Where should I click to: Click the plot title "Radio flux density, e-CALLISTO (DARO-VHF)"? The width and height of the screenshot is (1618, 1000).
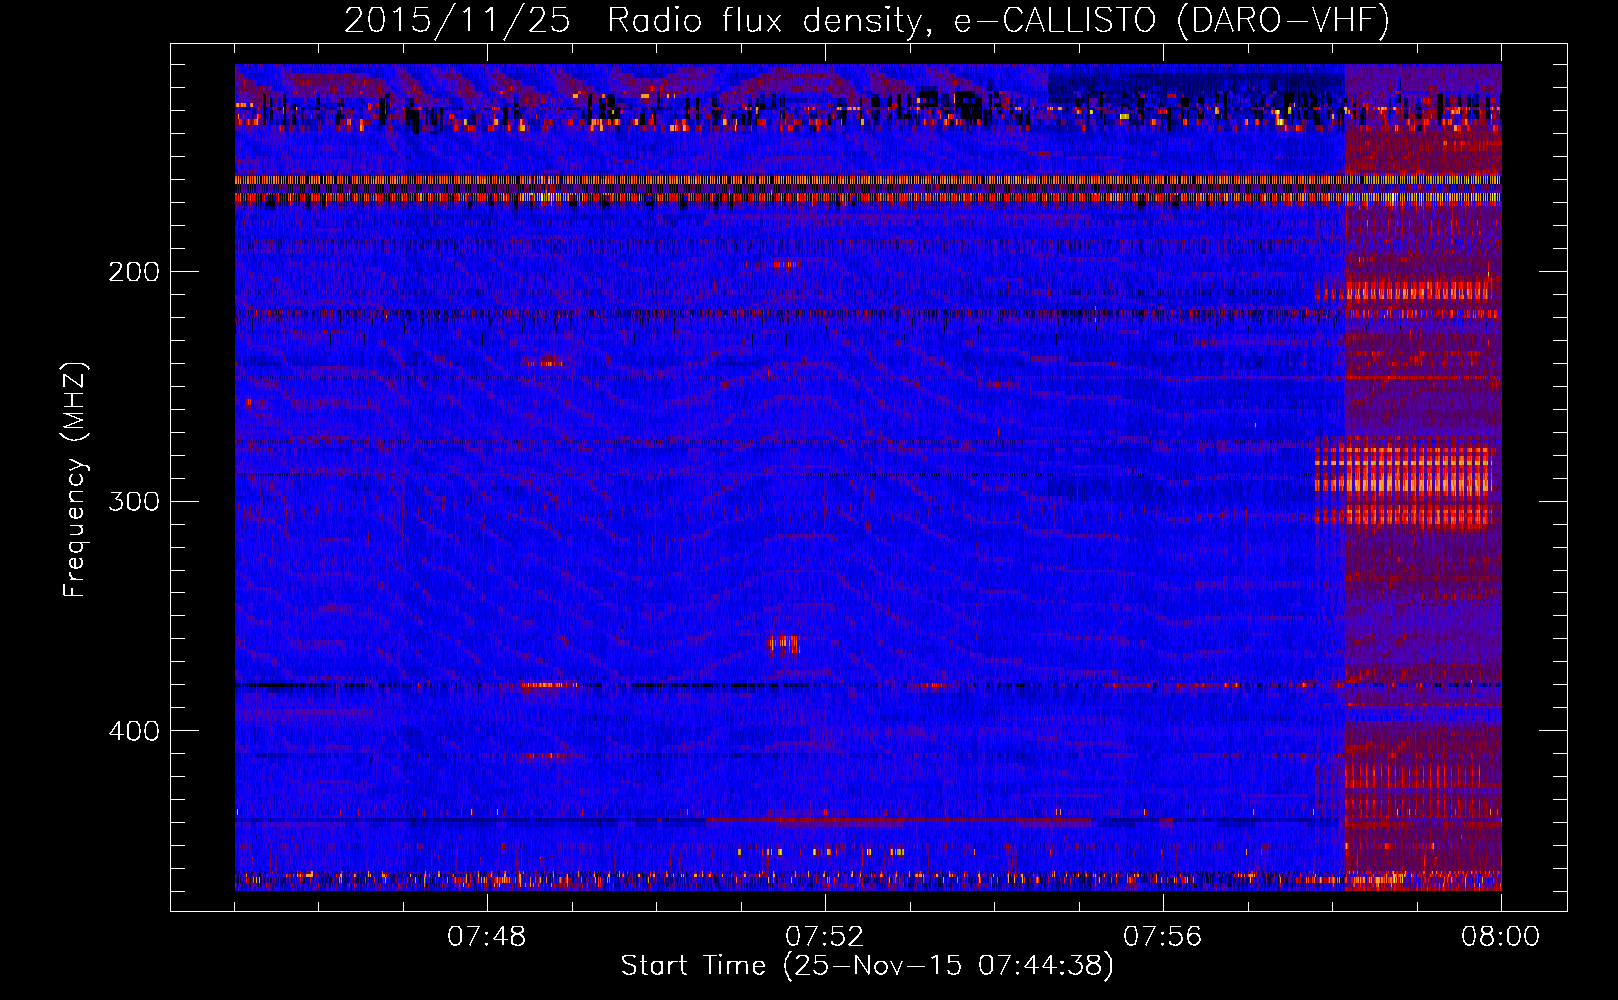(998, 21)
